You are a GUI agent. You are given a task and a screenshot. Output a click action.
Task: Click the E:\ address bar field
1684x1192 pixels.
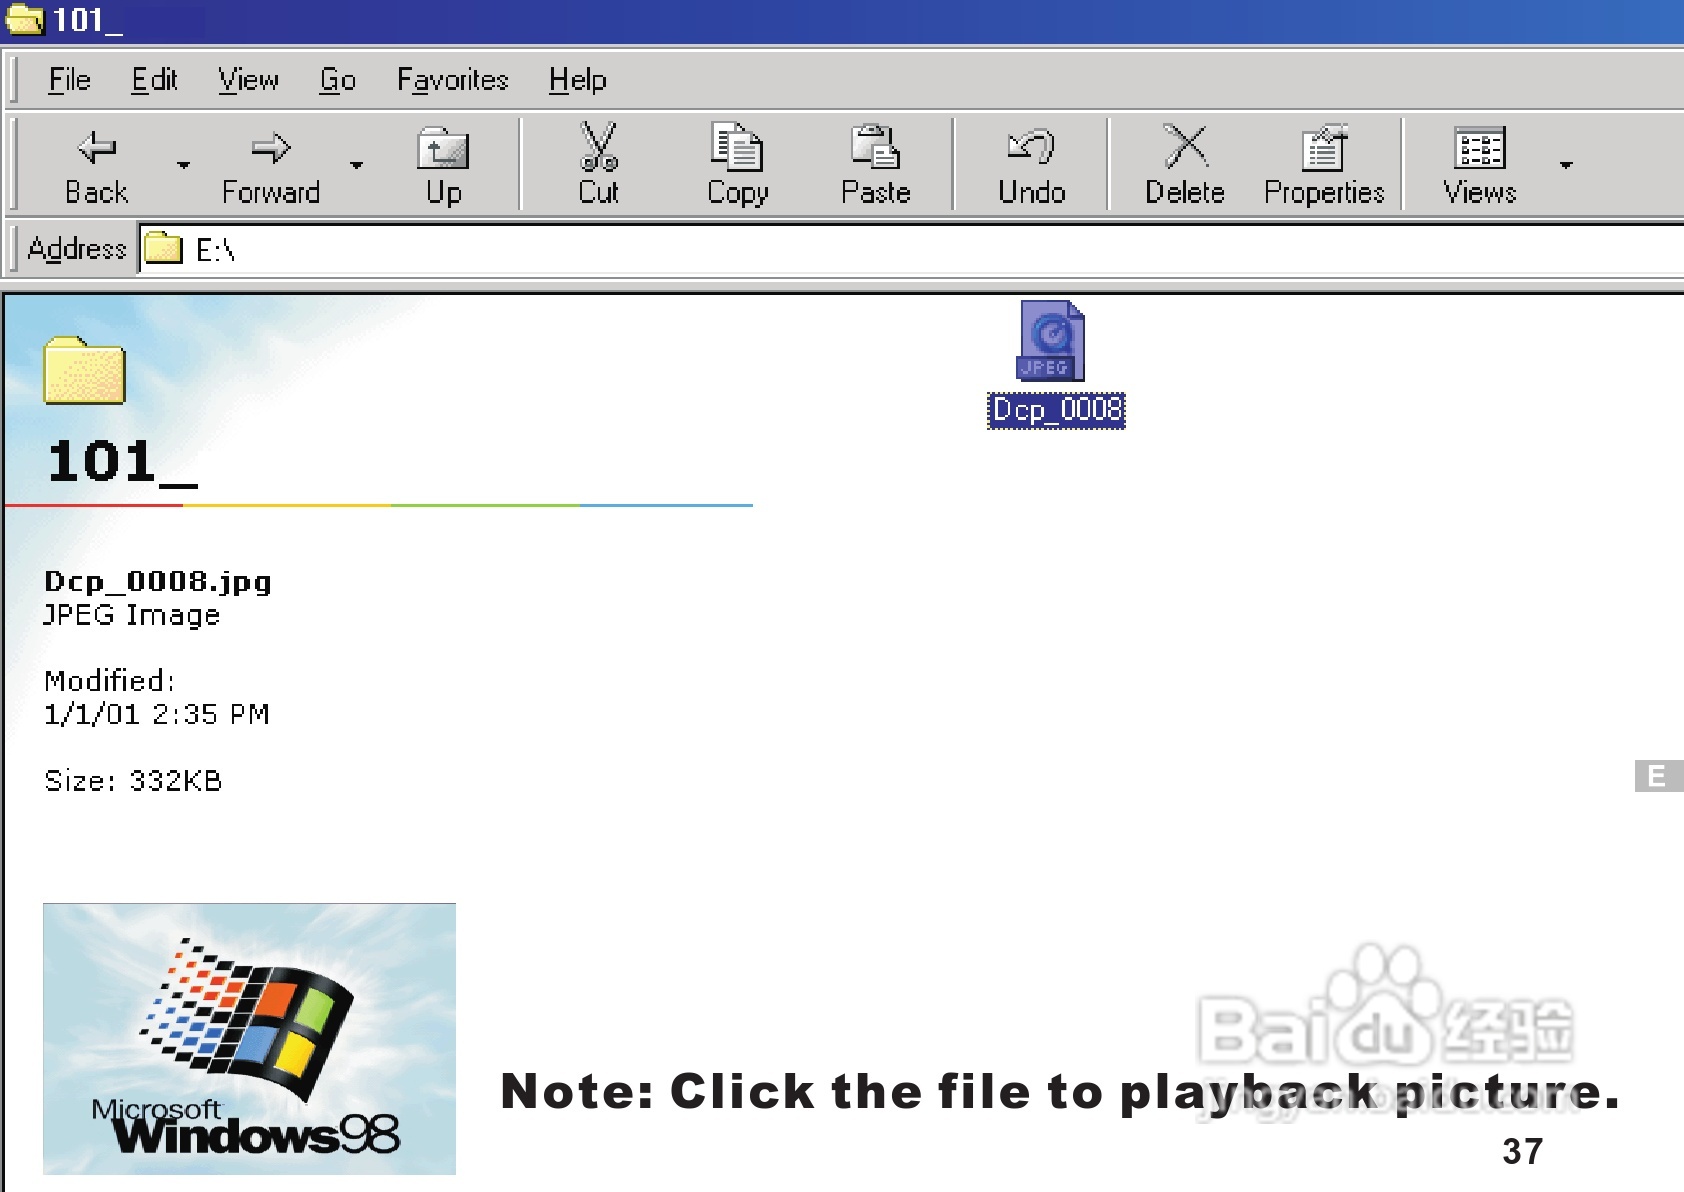pos(910,249)
